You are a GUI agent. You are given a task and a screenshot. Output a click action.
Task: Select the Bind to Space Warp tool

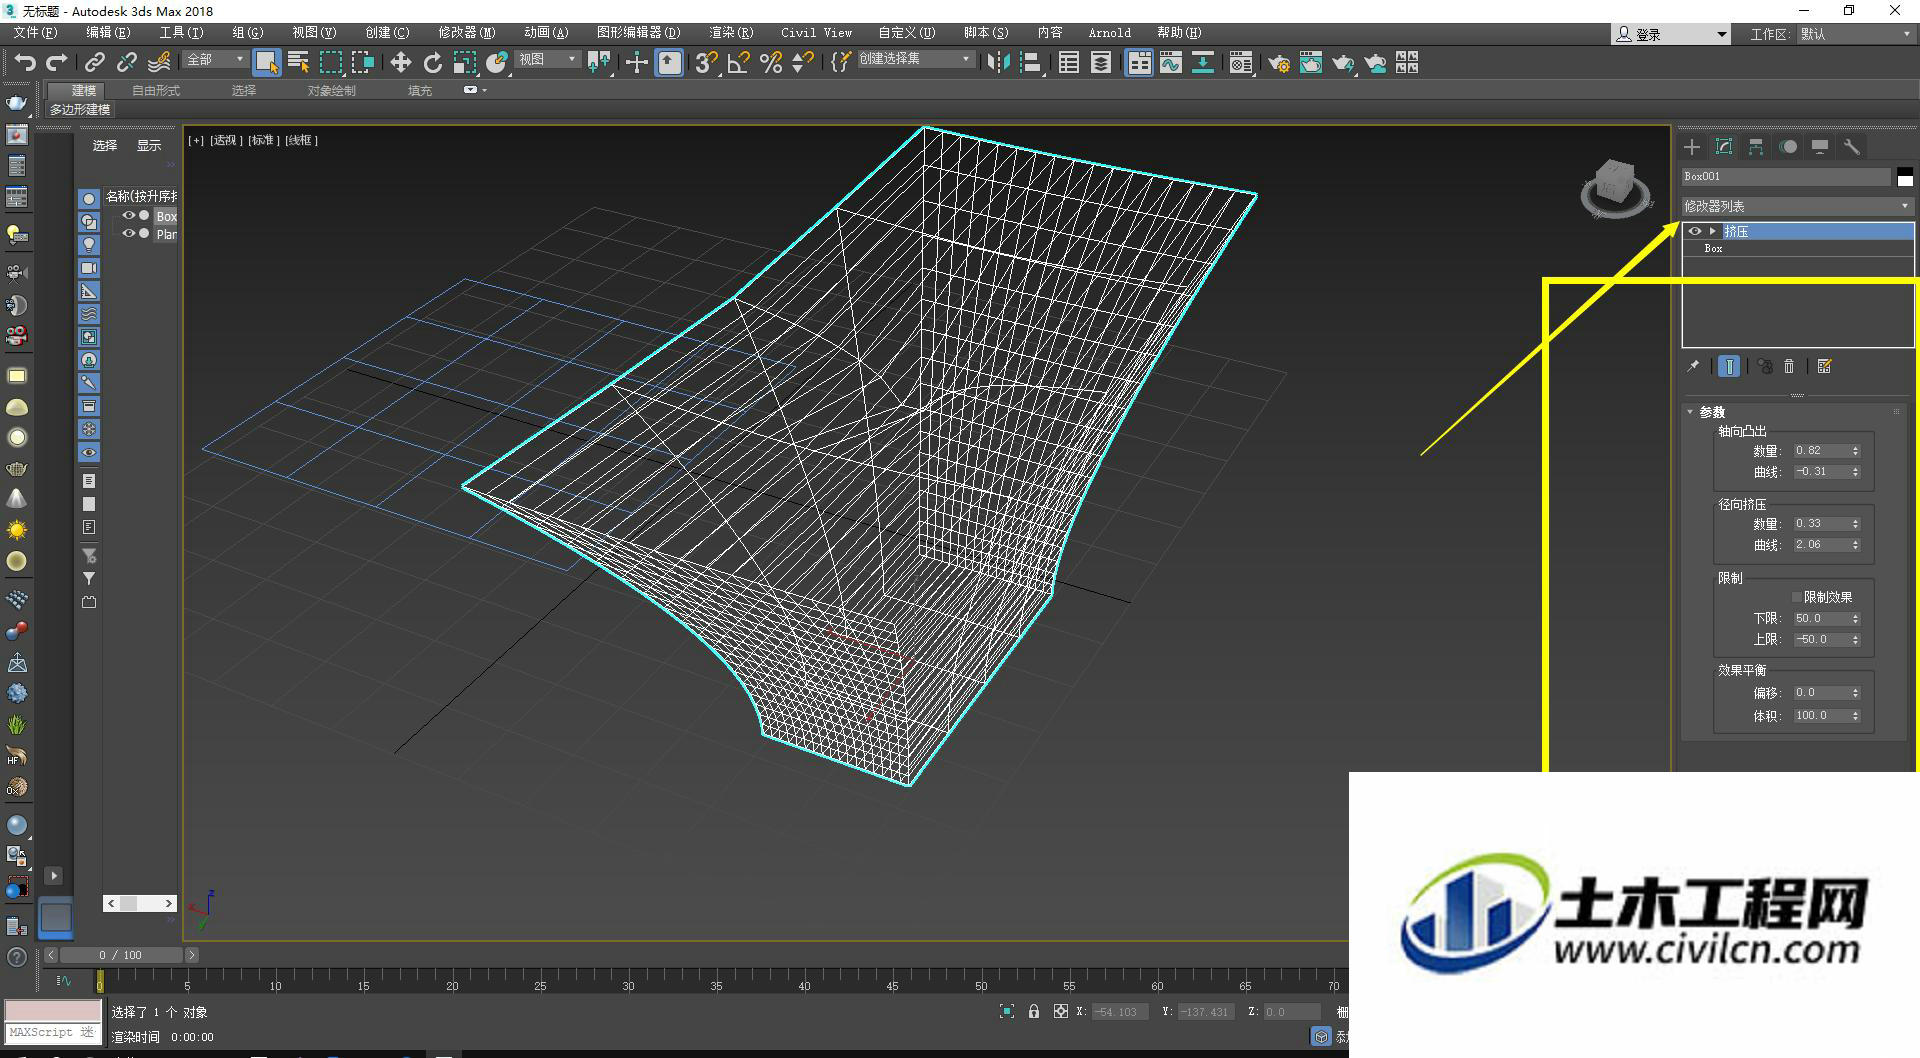[x=159, y=62]
